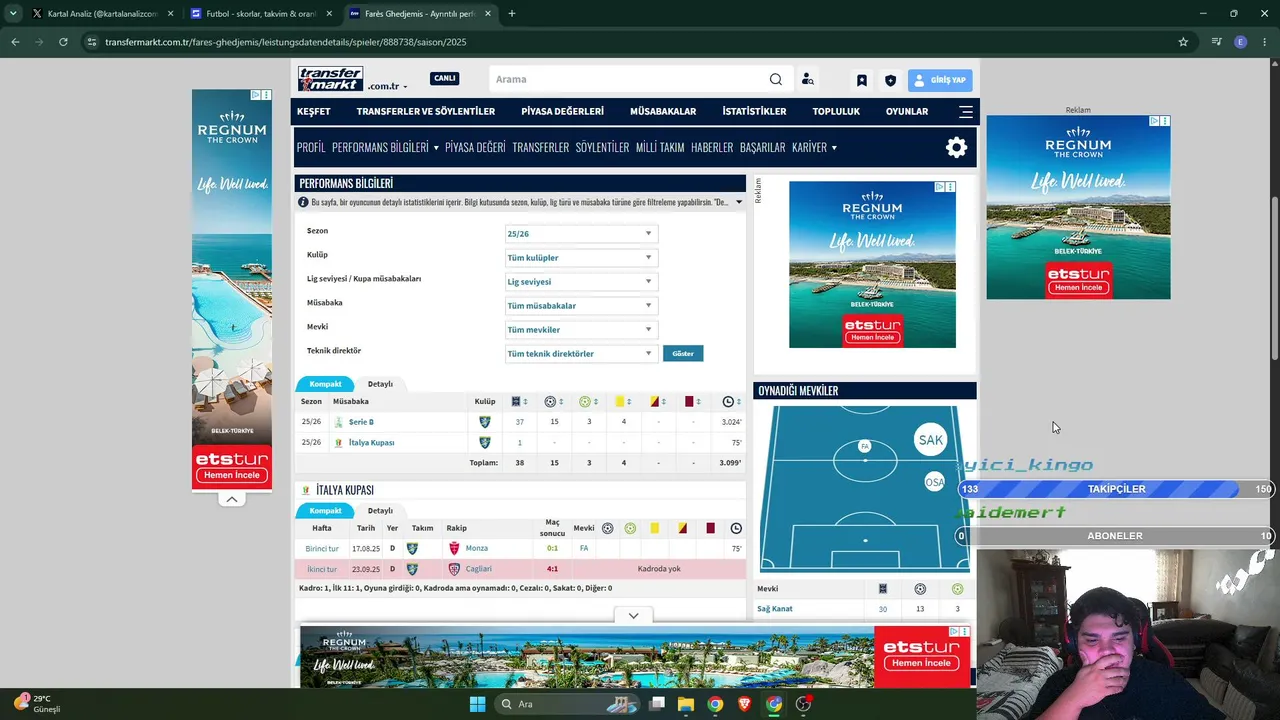The image size is (1280, 720).
Task: Click the Serie B league logo
Action: [338, 422]
